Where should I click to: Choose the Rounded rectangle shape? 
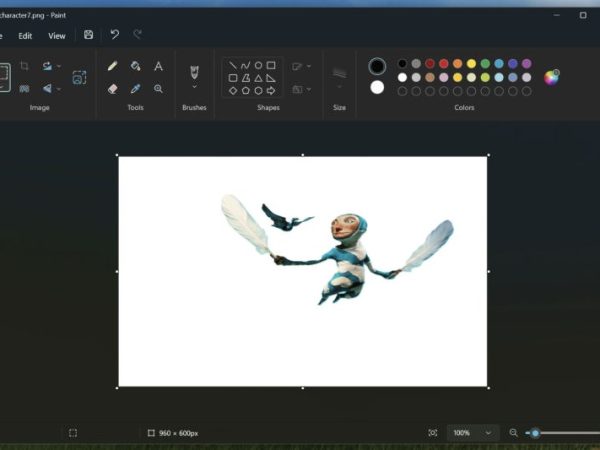(233, 78)
